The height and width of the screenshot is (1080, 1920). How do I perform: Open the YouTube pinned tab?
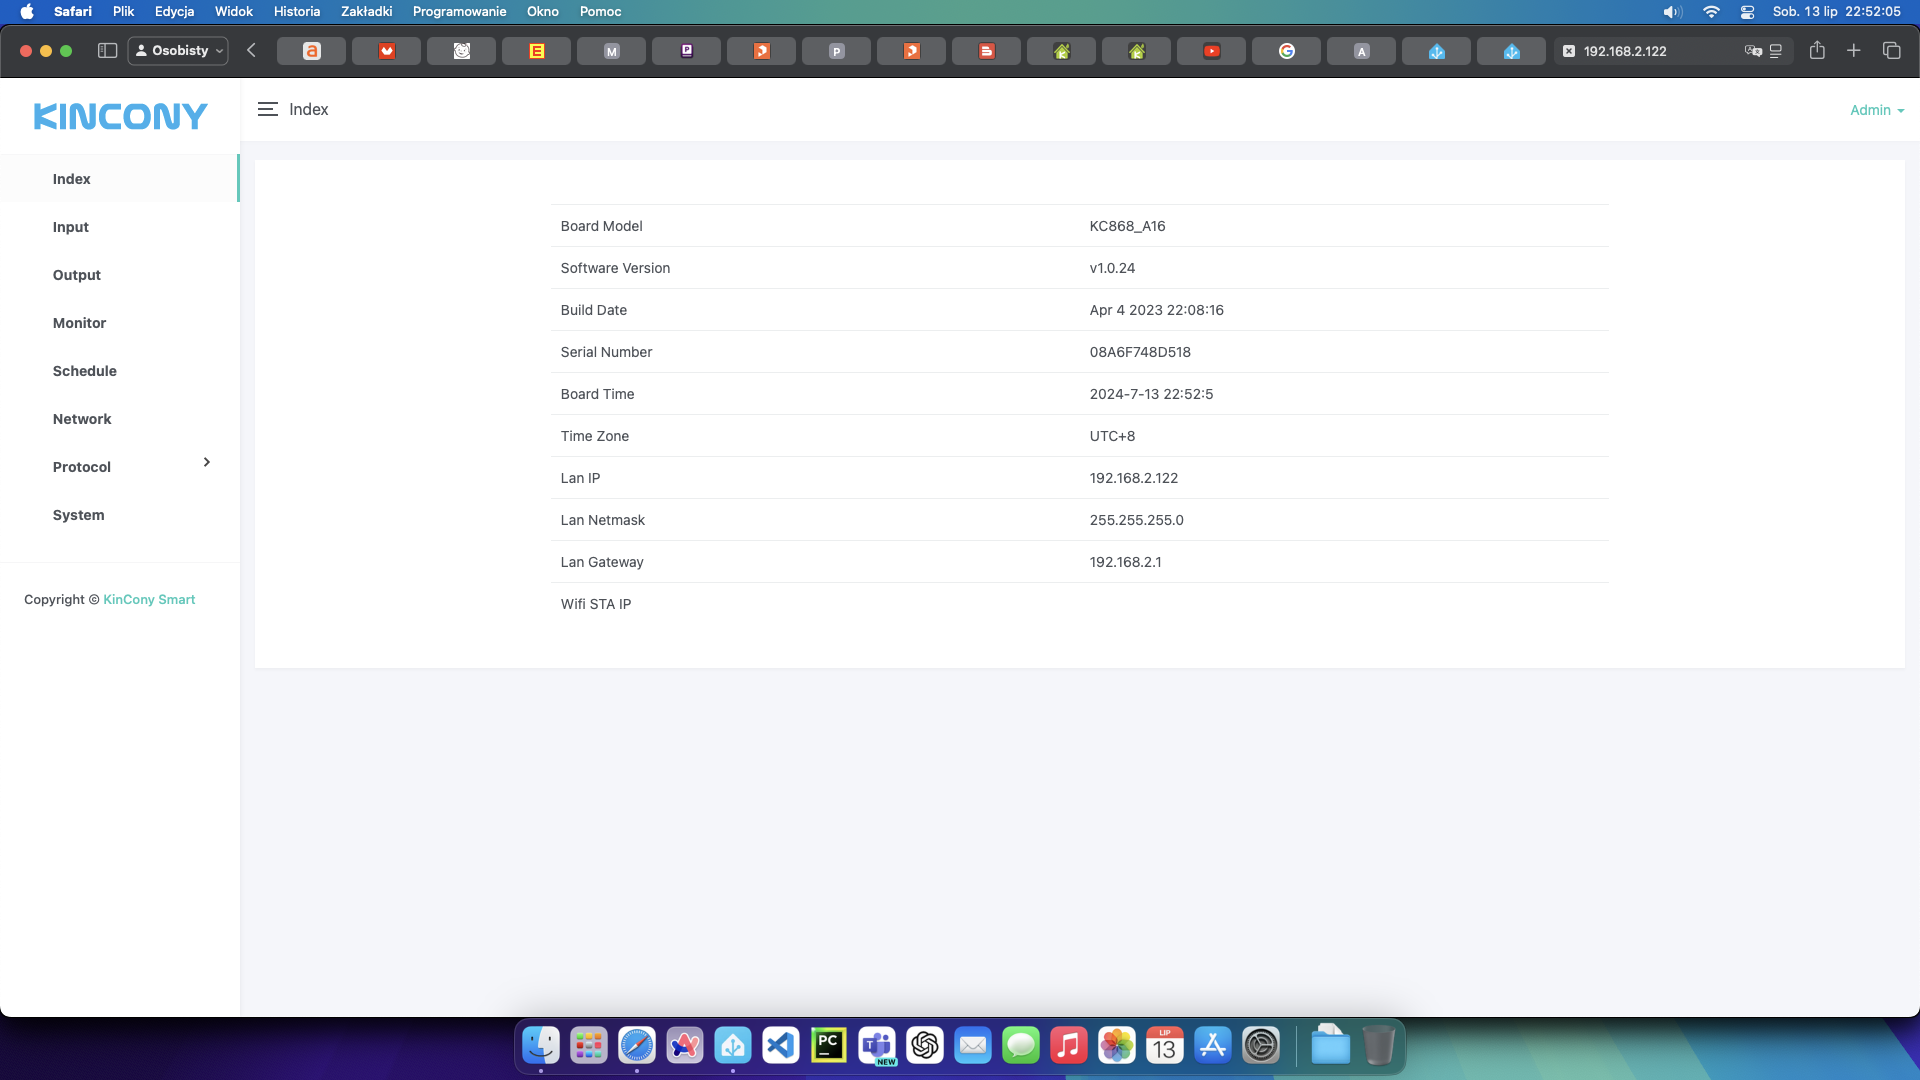[1211, 51]
